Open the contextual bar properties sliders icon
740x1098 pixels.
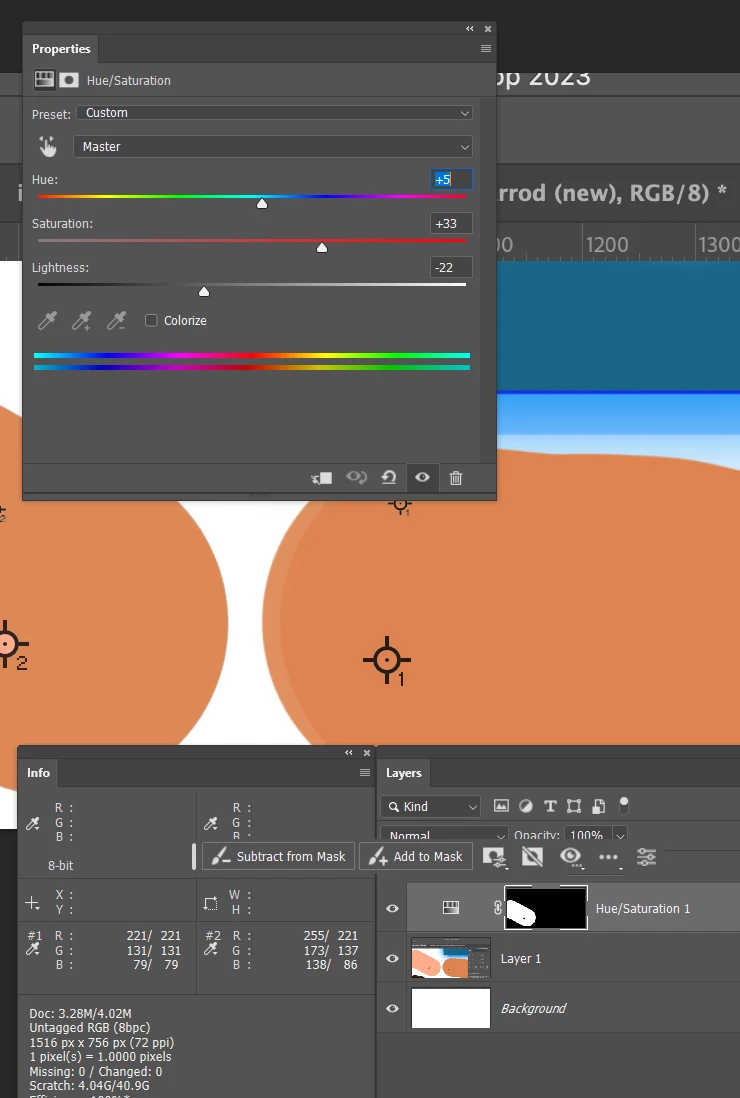pyautogui.click(x=646, y=856)
